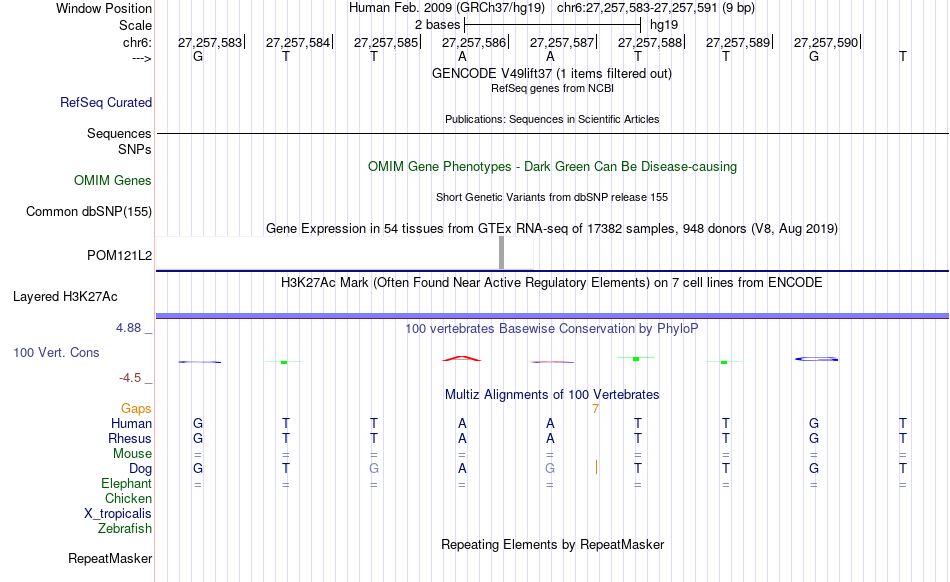Click the RefSeq Curated track label
The width and height of the screenshot is (950, 582).
coord(106,102)
